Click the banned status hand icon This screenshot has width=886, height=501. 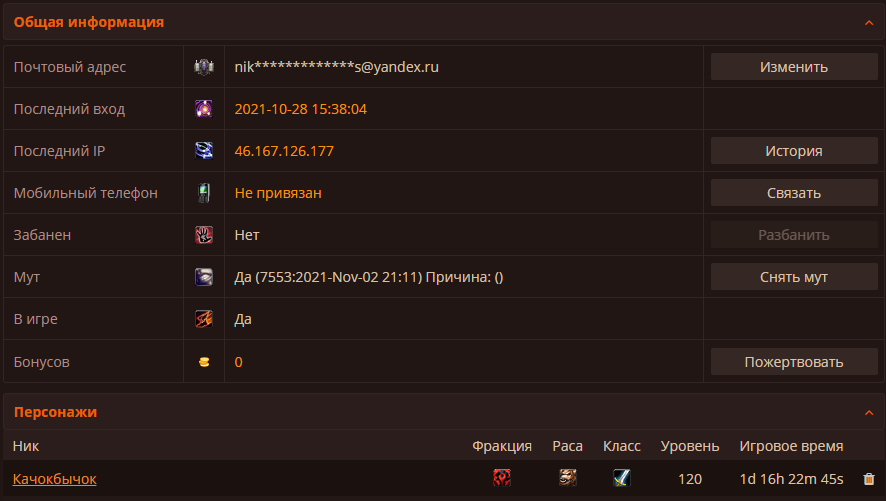204,234
